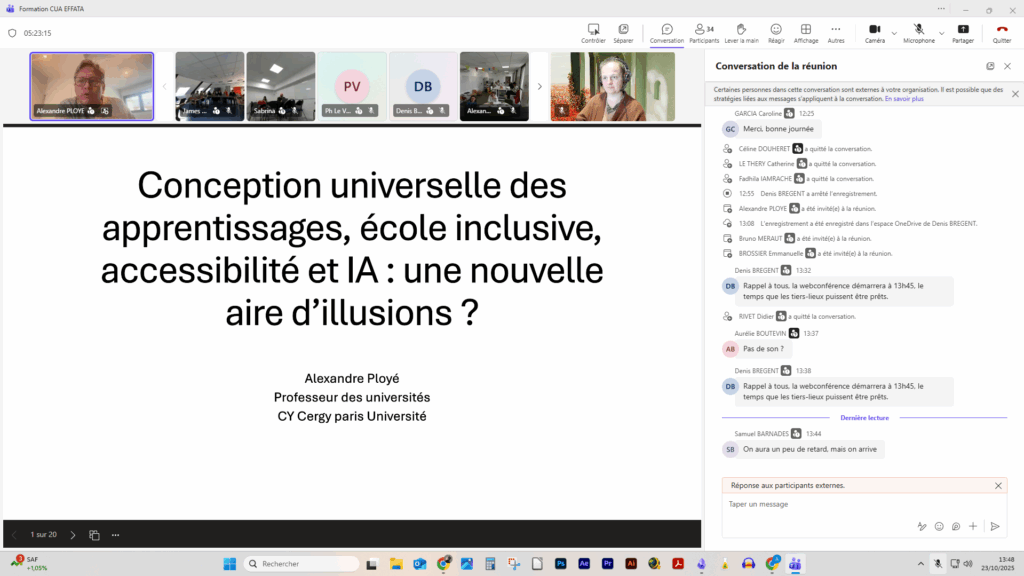Open the Autres more options menu

tap(836, 32)
